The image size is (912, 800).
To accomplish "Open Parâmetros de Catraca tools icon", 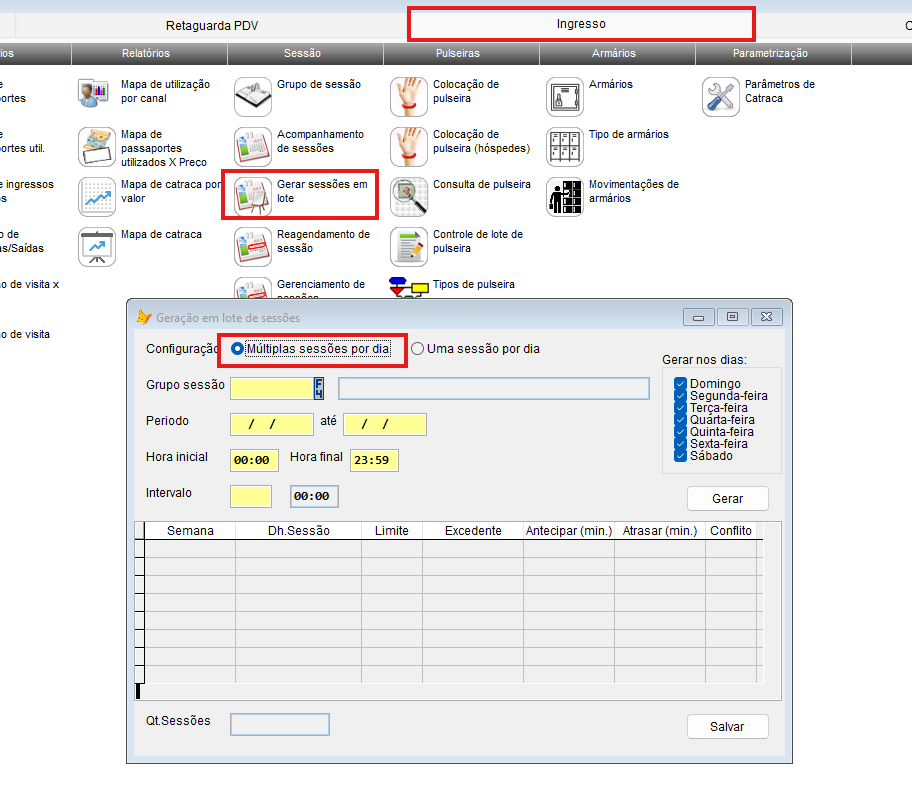I will [721, 96].
